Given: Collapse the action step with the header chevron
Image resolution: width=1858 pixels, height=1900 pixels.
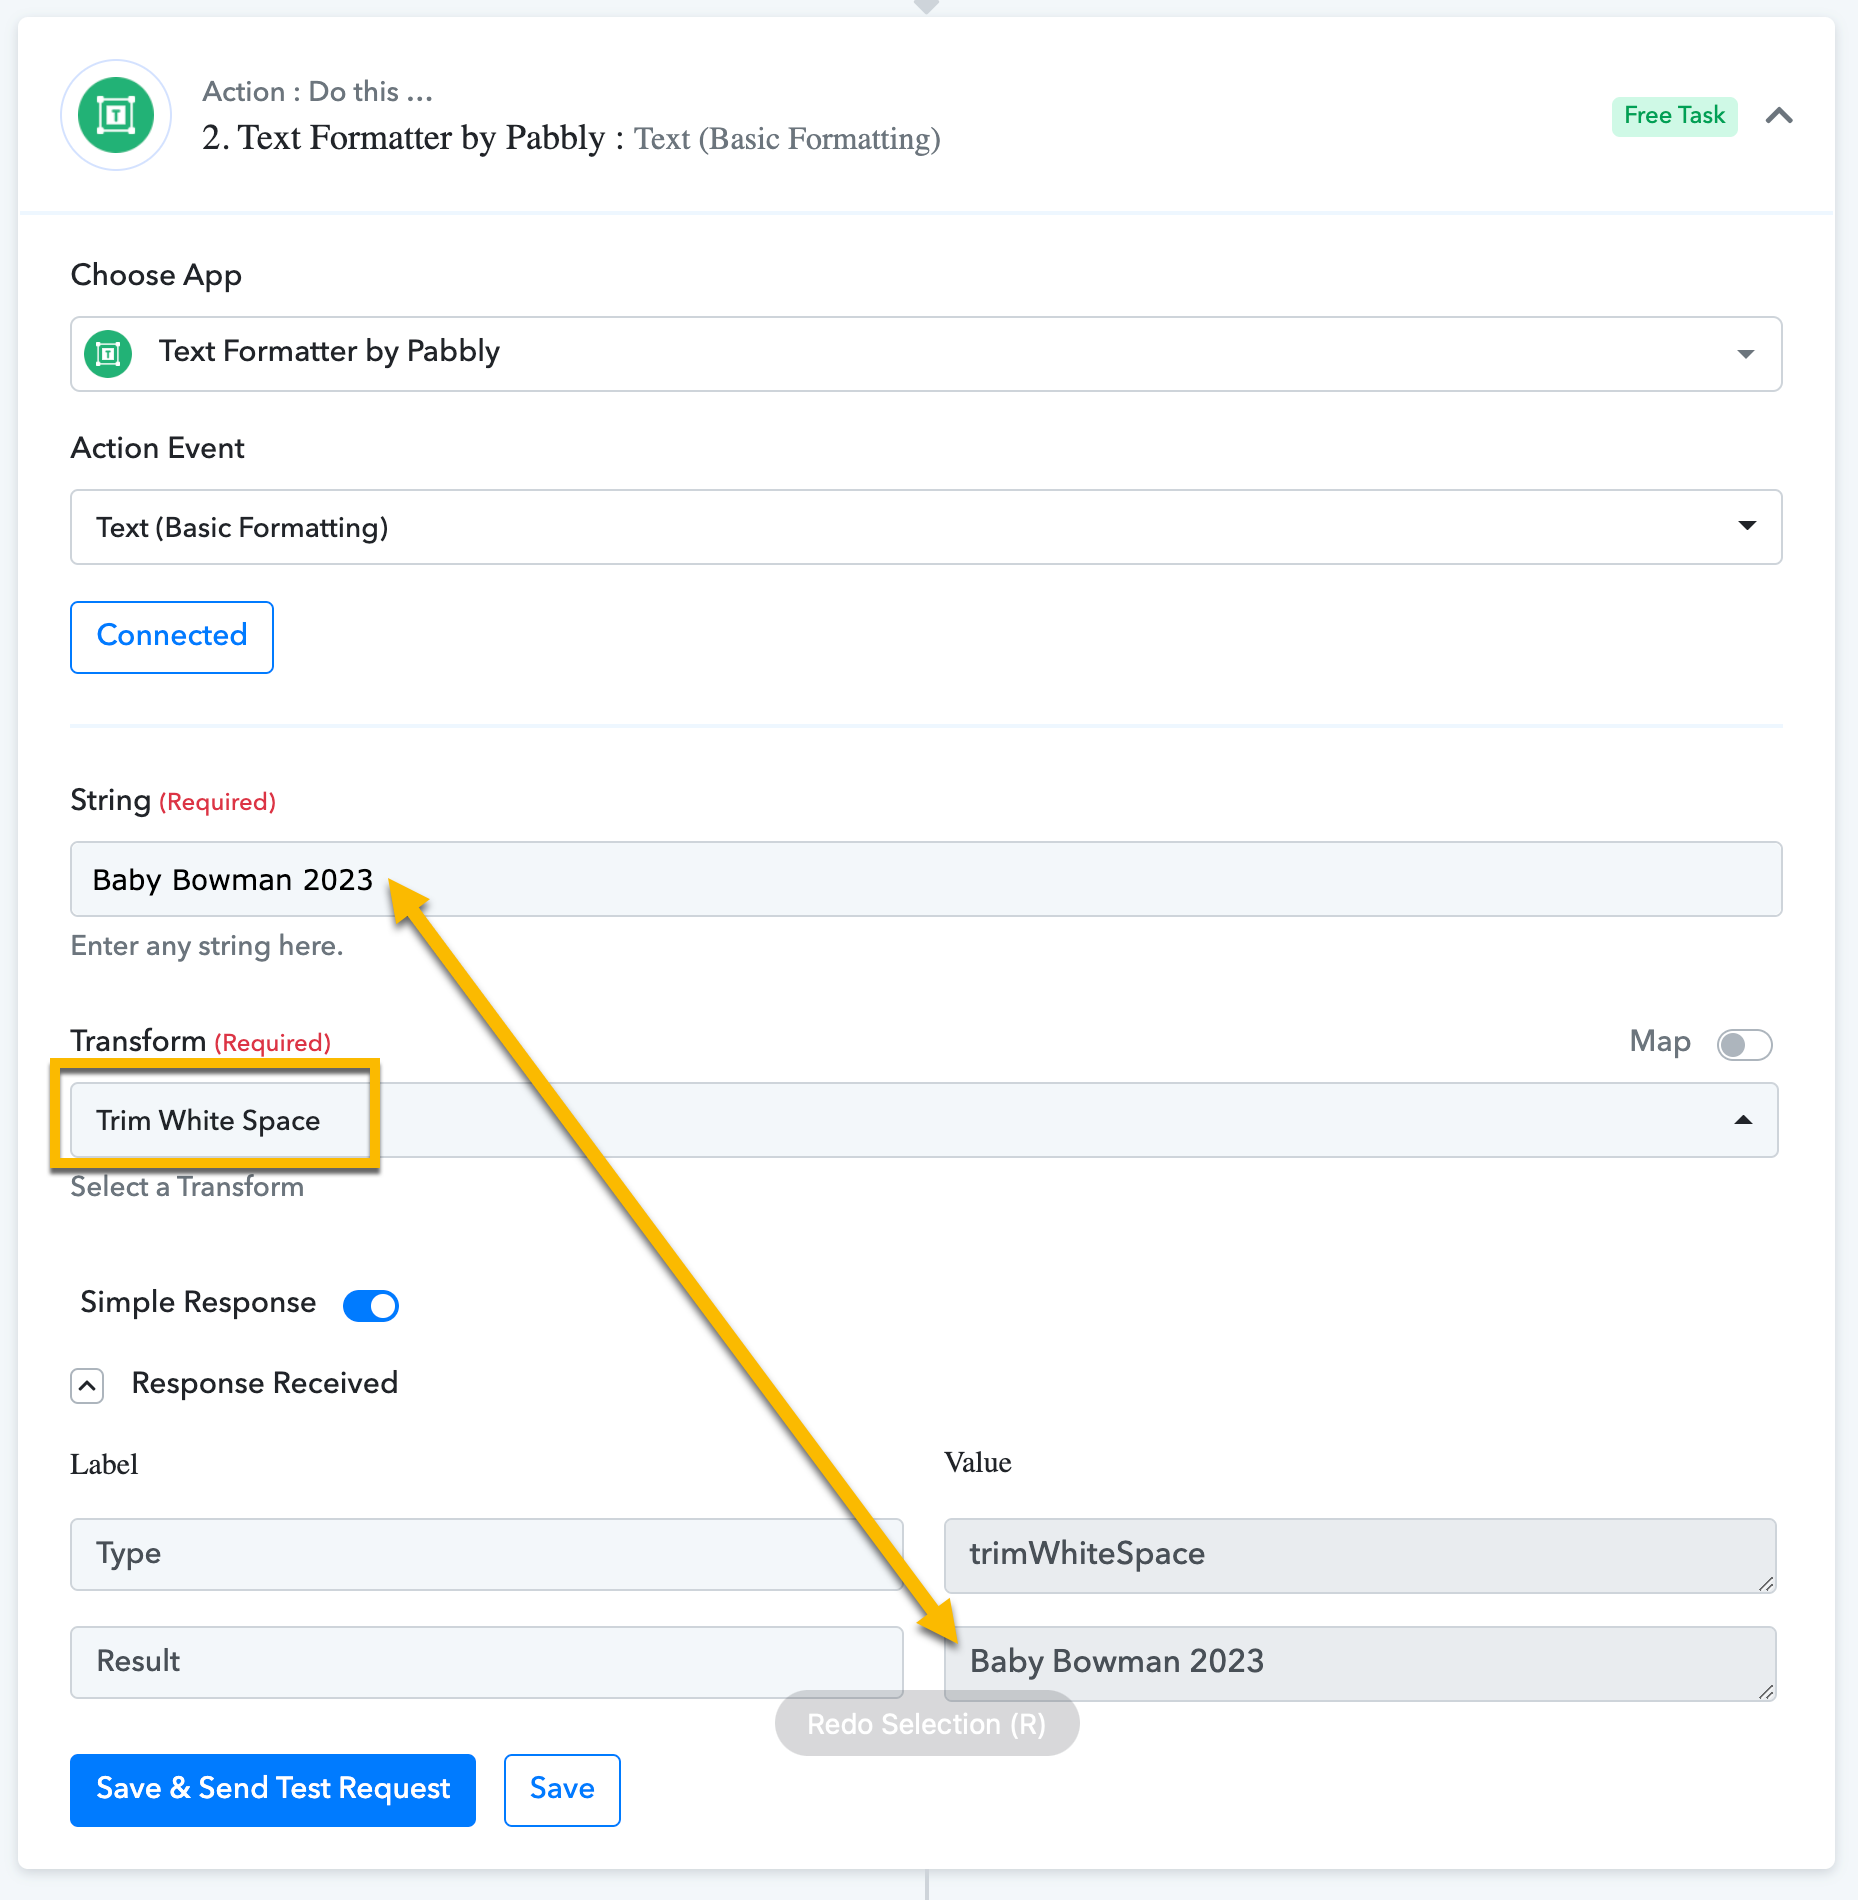Looking at the screenshot, I should pyautogui.click(x=1779, y=116).
